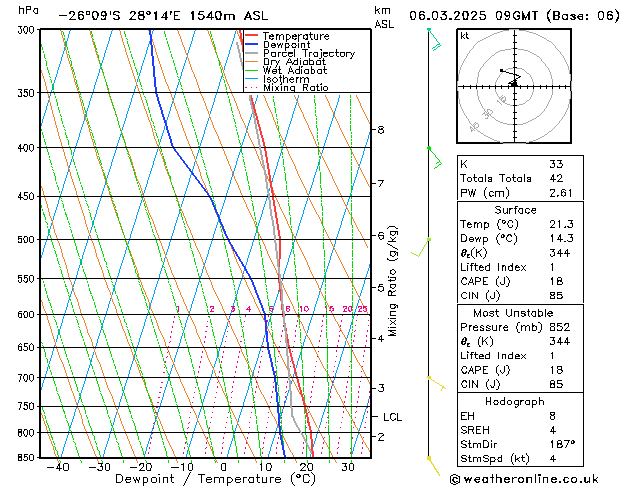Open the weatheronline.co.uk link
The image size is (629, 486).
(538, 478)
